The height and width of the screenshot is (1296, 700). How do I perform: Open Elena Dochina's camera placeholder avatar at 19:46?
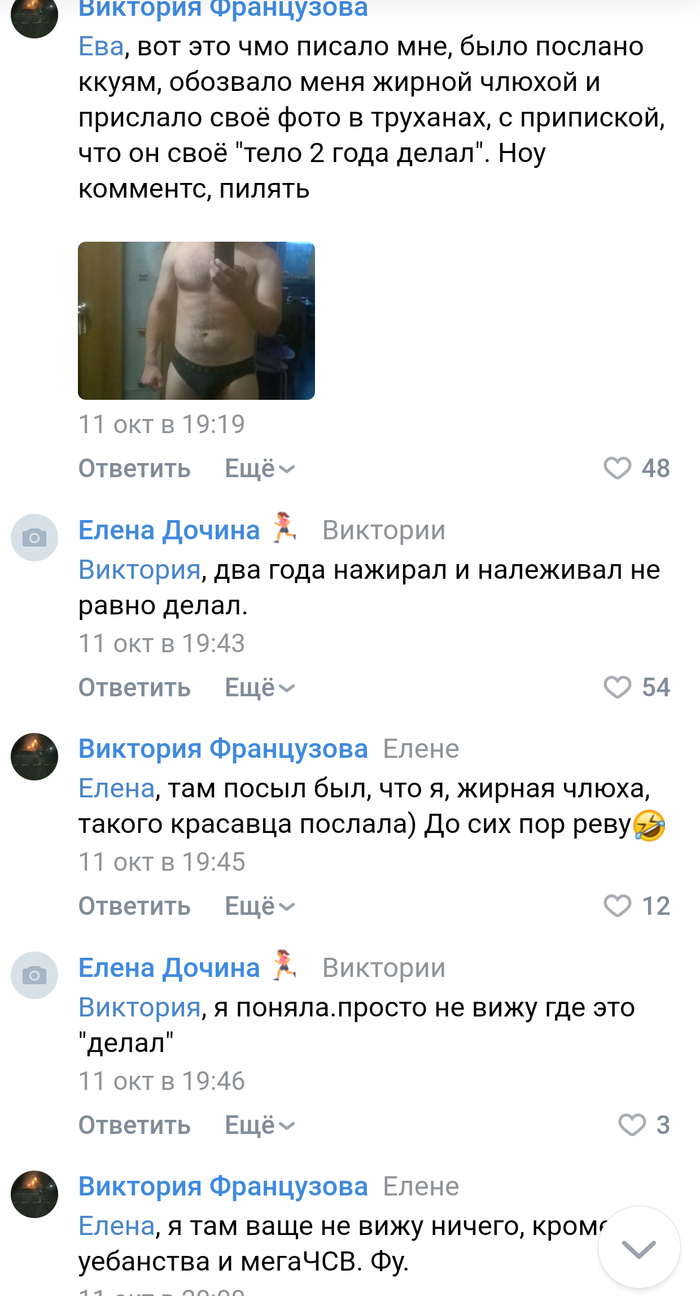click(x=35, y=975)
